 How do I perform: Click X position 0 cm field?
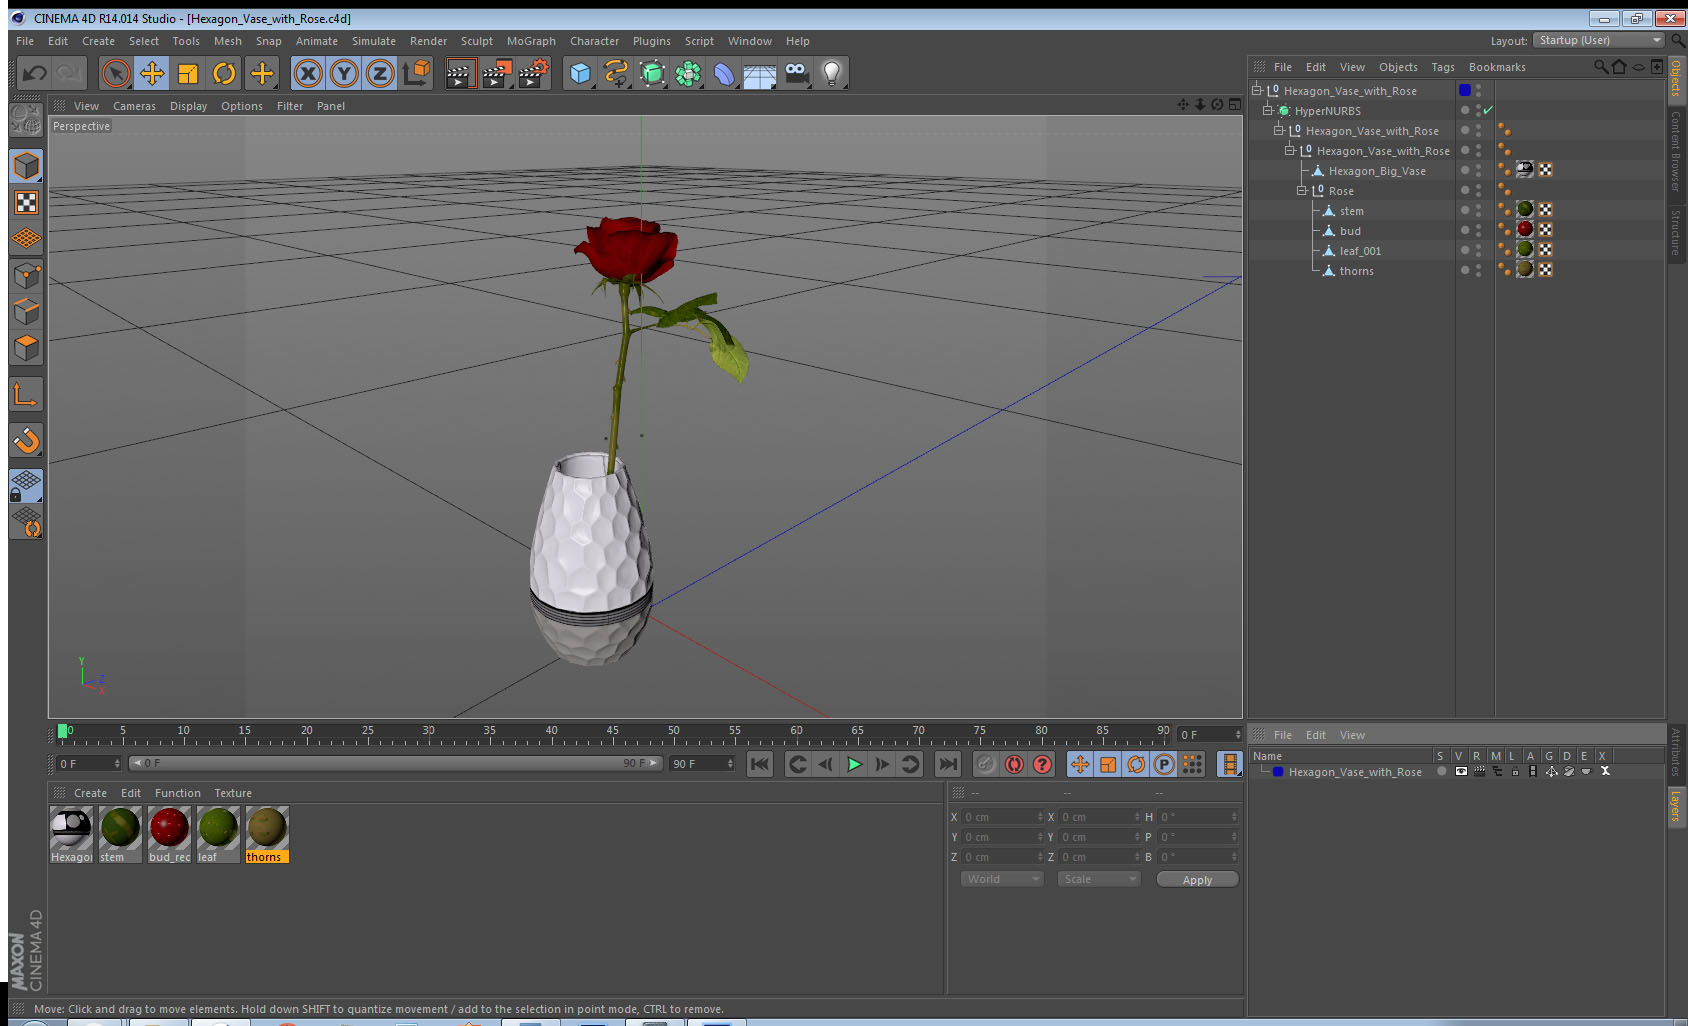click(1002, 817)
